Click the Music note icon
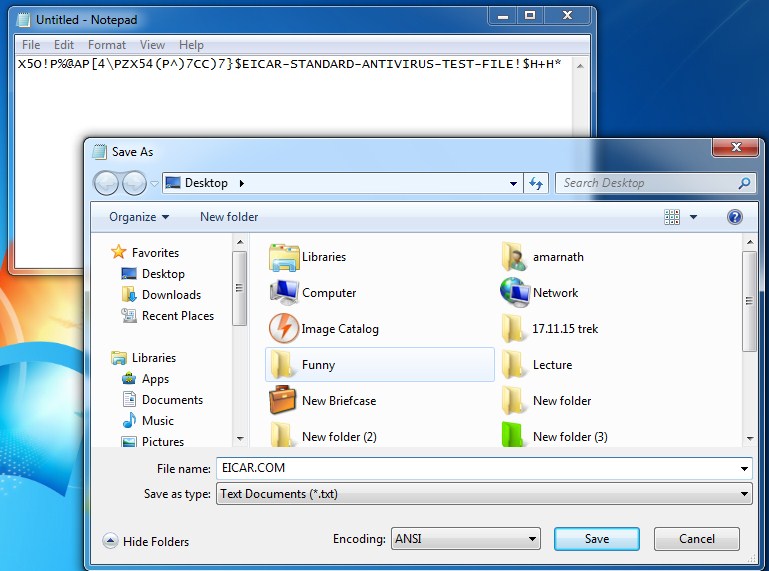This screenshot has width=769, height=571. (x=129, y=420)
